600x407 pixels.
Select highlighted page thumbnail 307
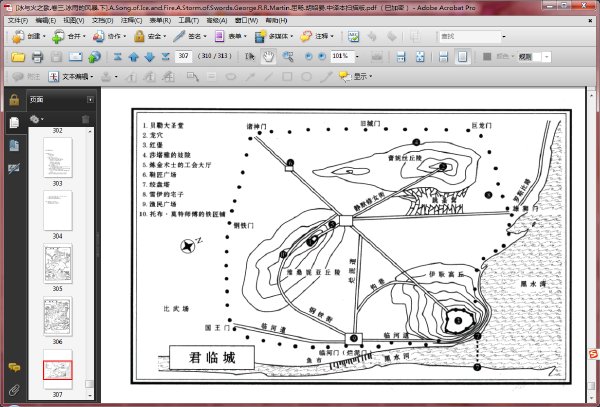coord(57,370)
